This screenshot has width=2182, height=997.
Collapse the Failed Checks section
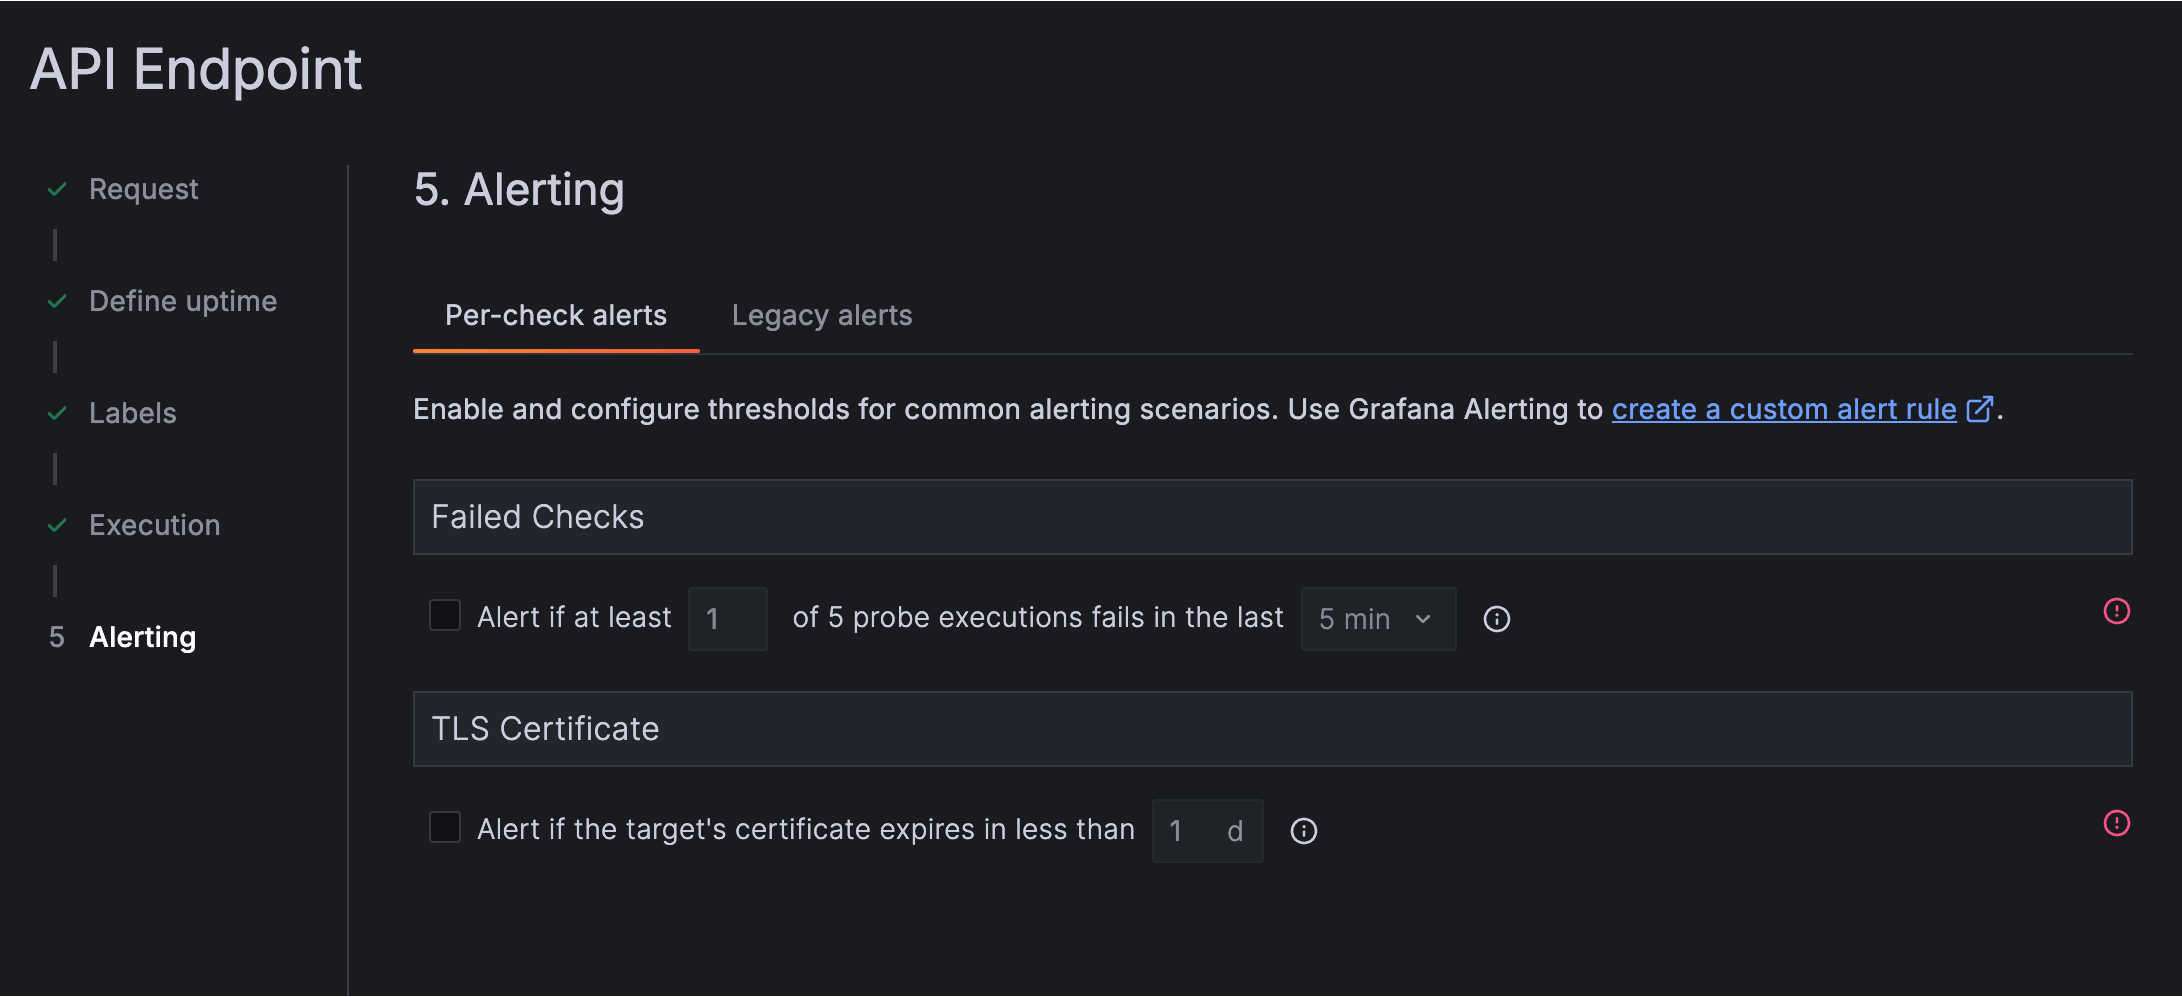(537, 516)
